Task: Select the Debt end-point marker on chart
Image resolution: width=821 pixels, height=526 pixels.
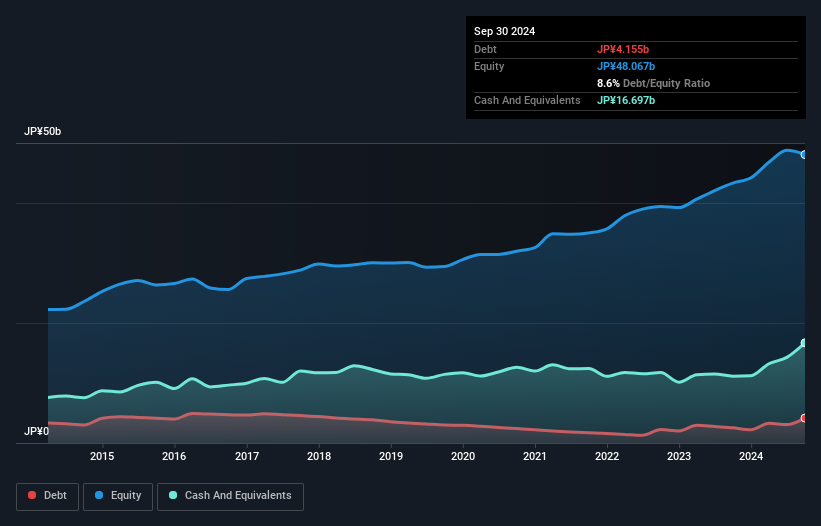Action: tap(804, 418)
